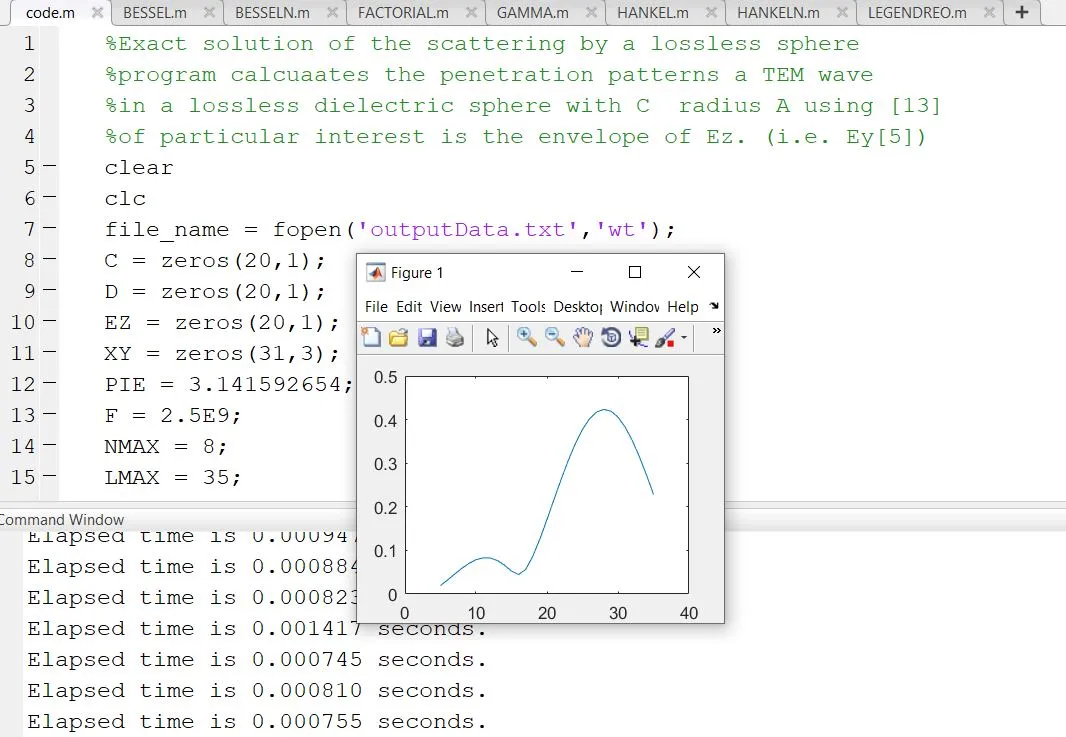This screenshot has height=737, width=1066.
Task: Activate the Zoom In magnifier tool
Action: point(527,338)
